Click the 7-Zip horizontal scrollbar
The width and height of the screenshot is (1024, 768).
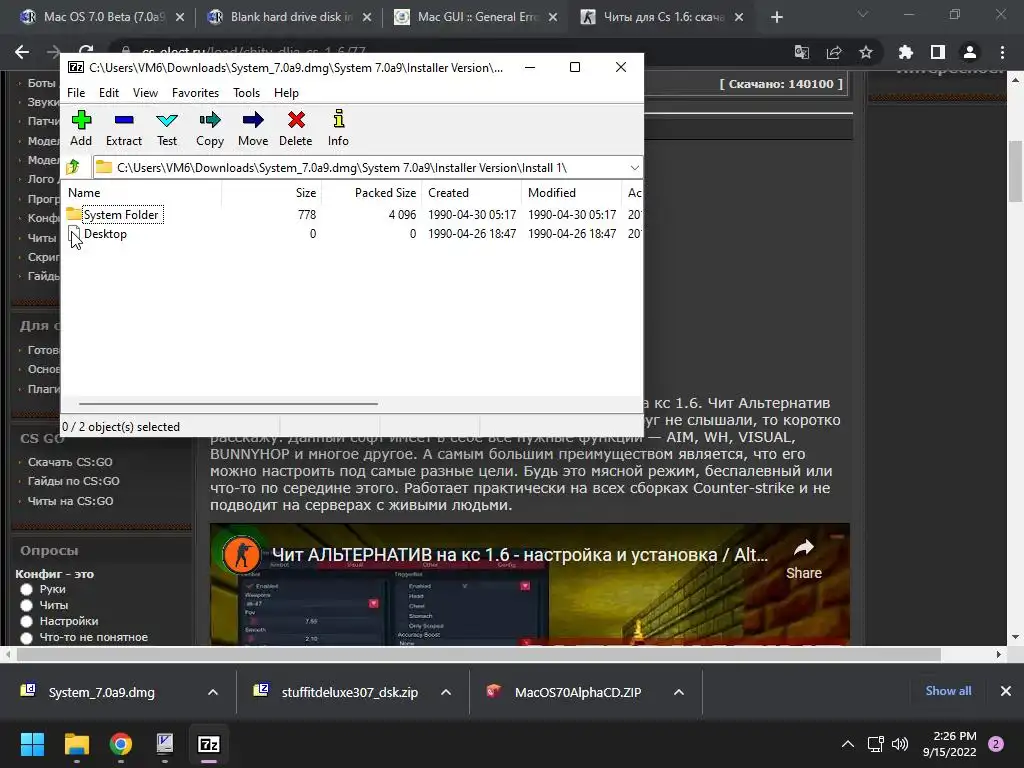tap(228, 404)
